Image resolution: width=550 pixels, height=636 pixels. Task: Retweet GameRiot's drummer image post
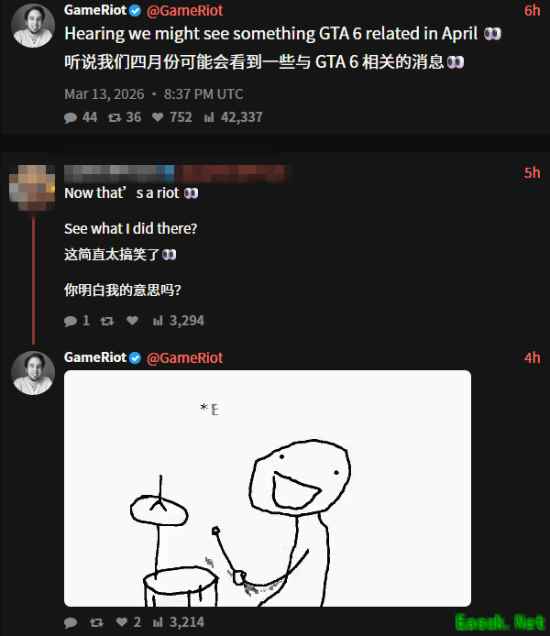tap(96, 623)
